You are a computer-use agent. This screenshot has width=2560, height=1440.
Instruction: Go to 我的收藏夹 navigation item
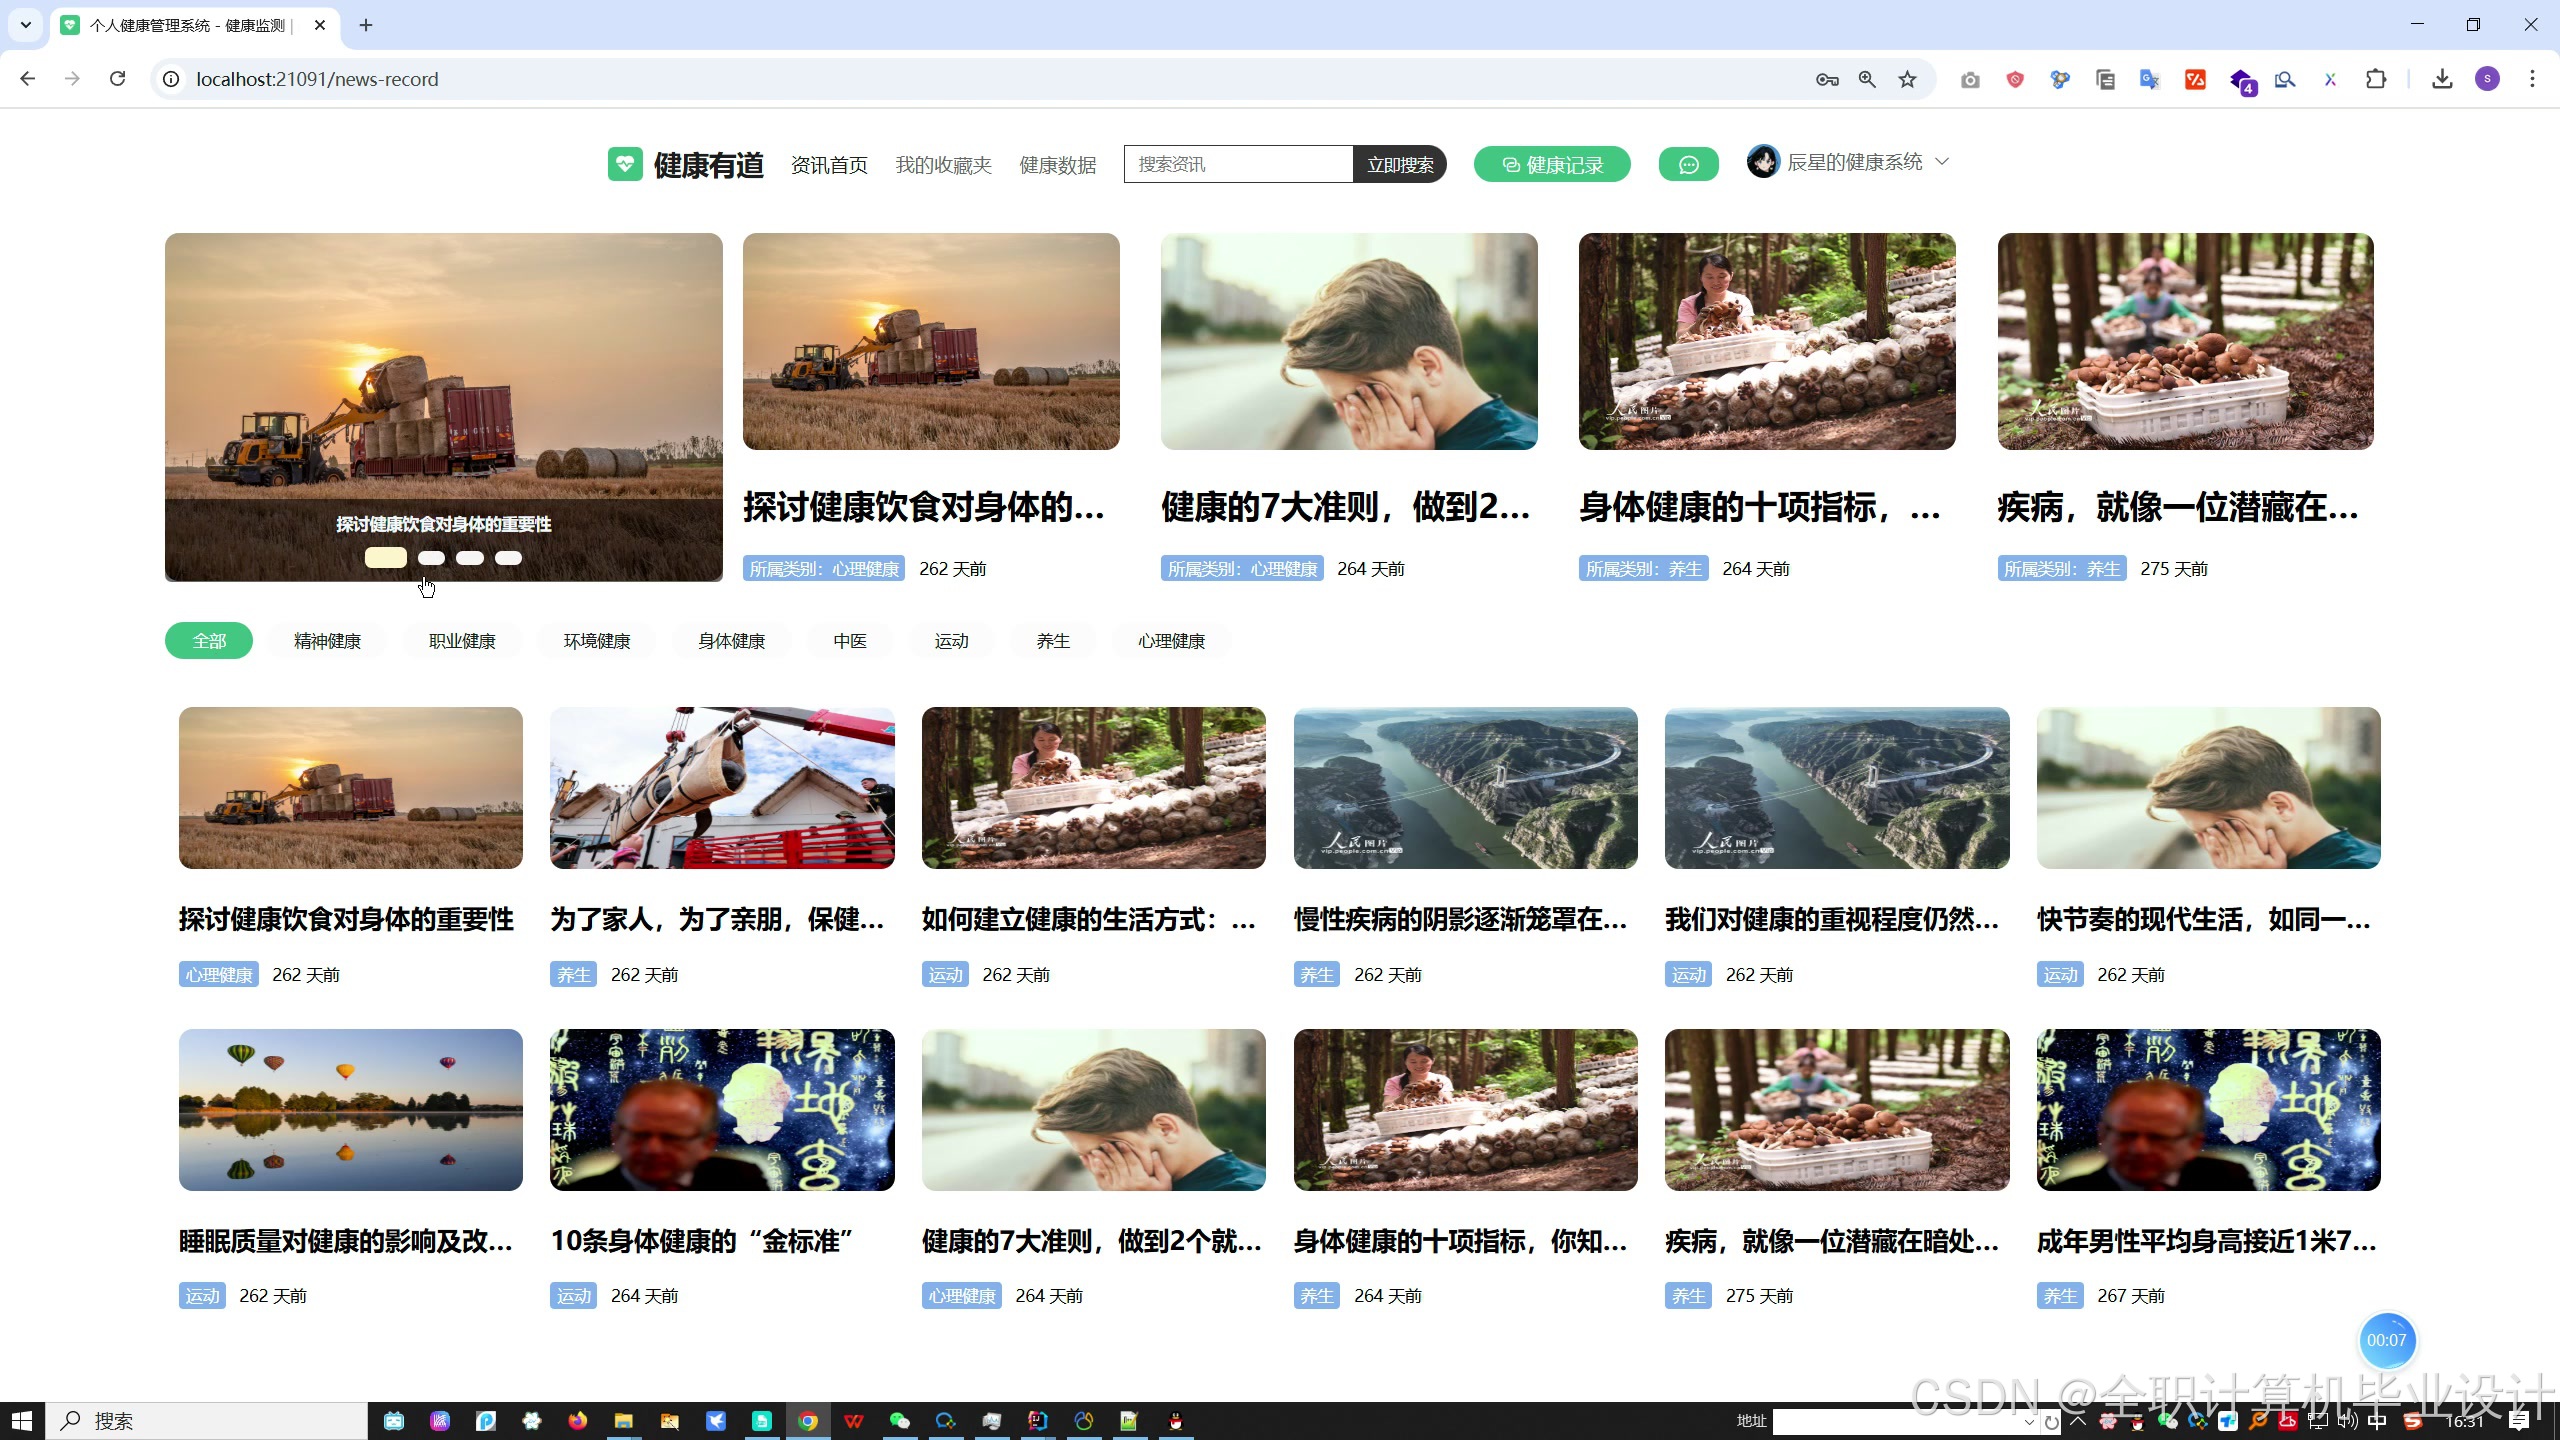coord(943,165)
